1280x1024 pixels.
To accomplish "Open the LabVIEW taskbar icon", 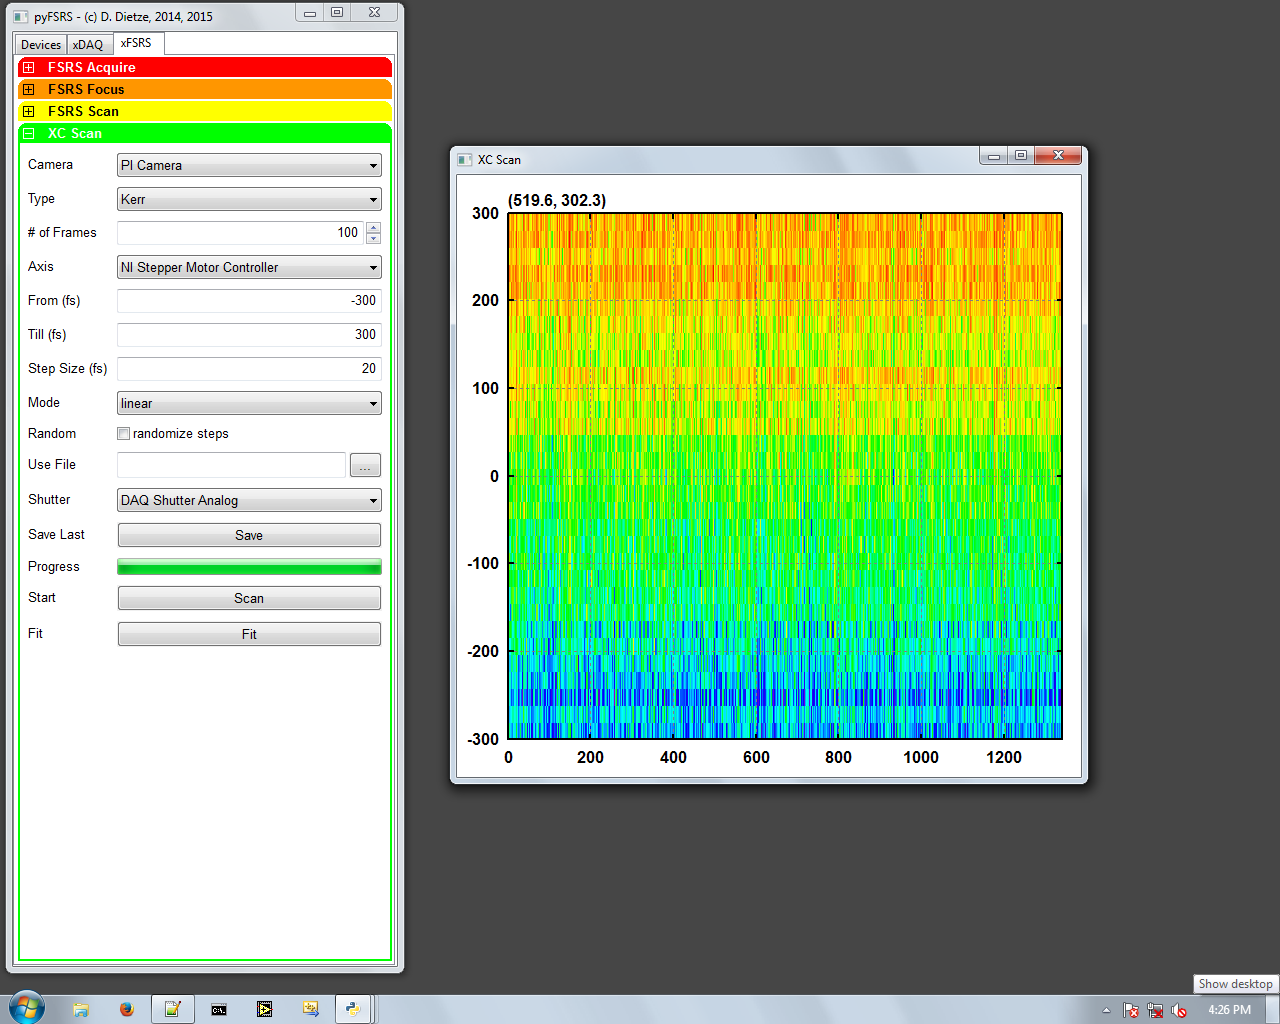I will [264, 1009].
